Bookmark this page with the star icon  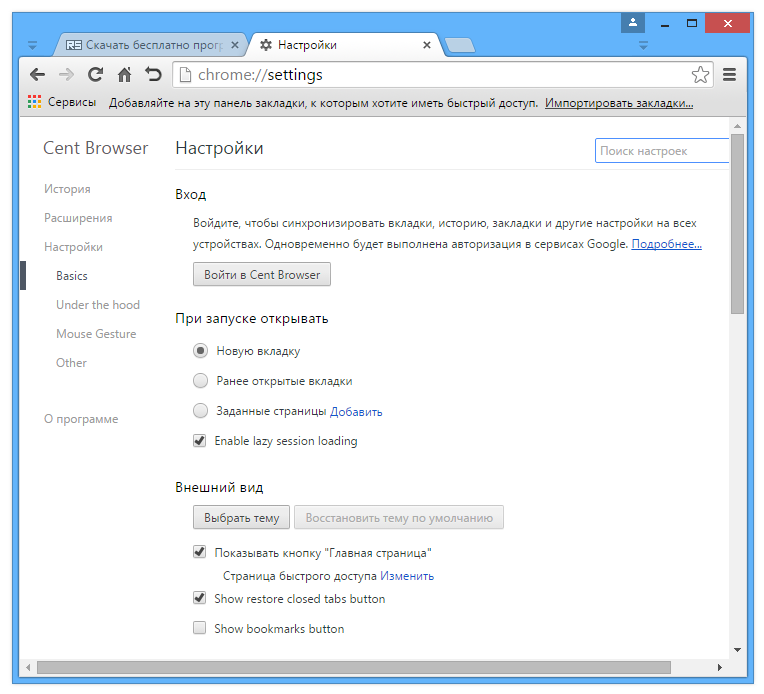[x=700, y=75]
